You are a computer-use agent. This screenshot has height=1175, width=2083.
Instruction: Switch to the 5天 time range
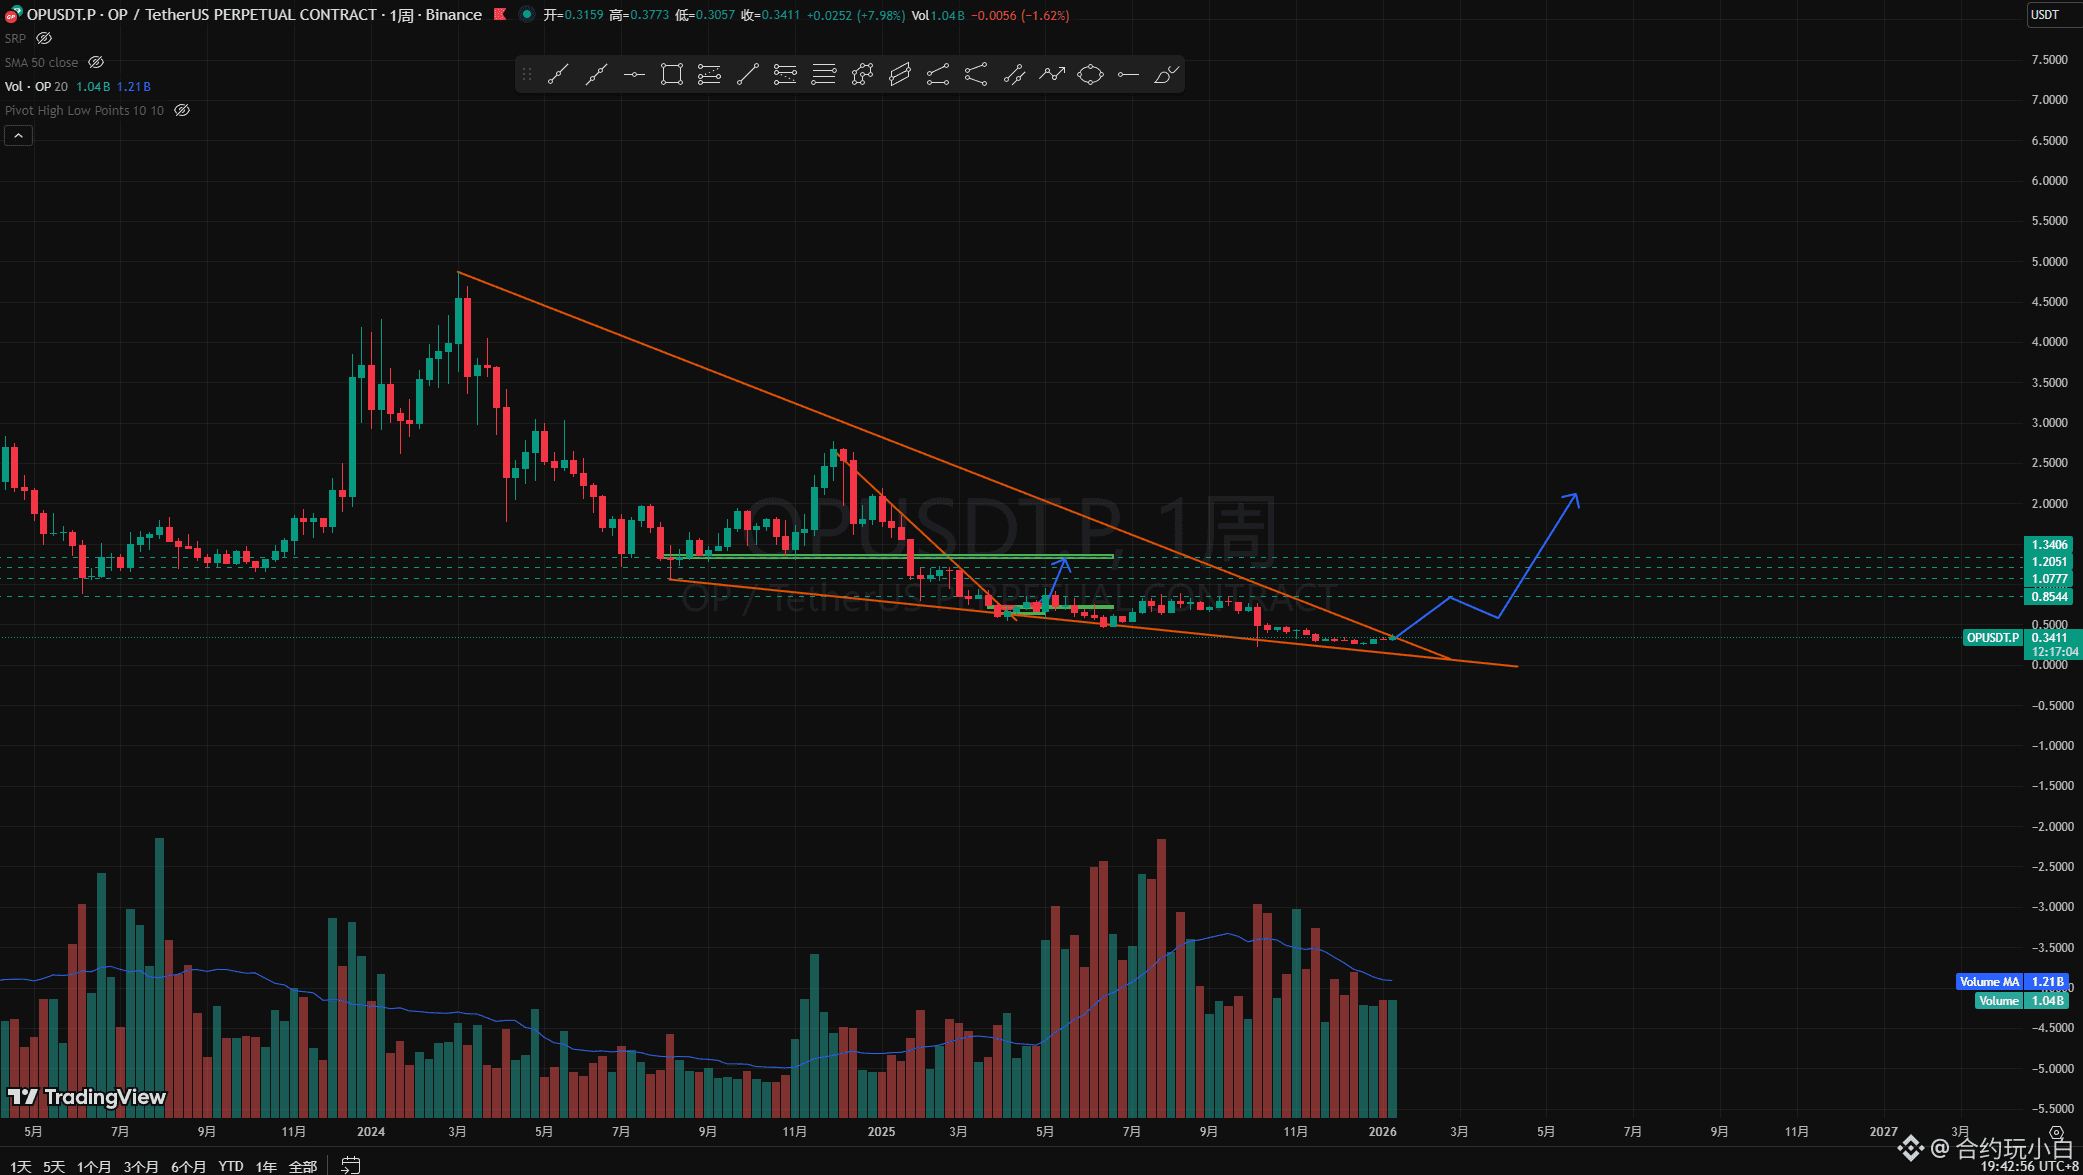pos(54,1166)
